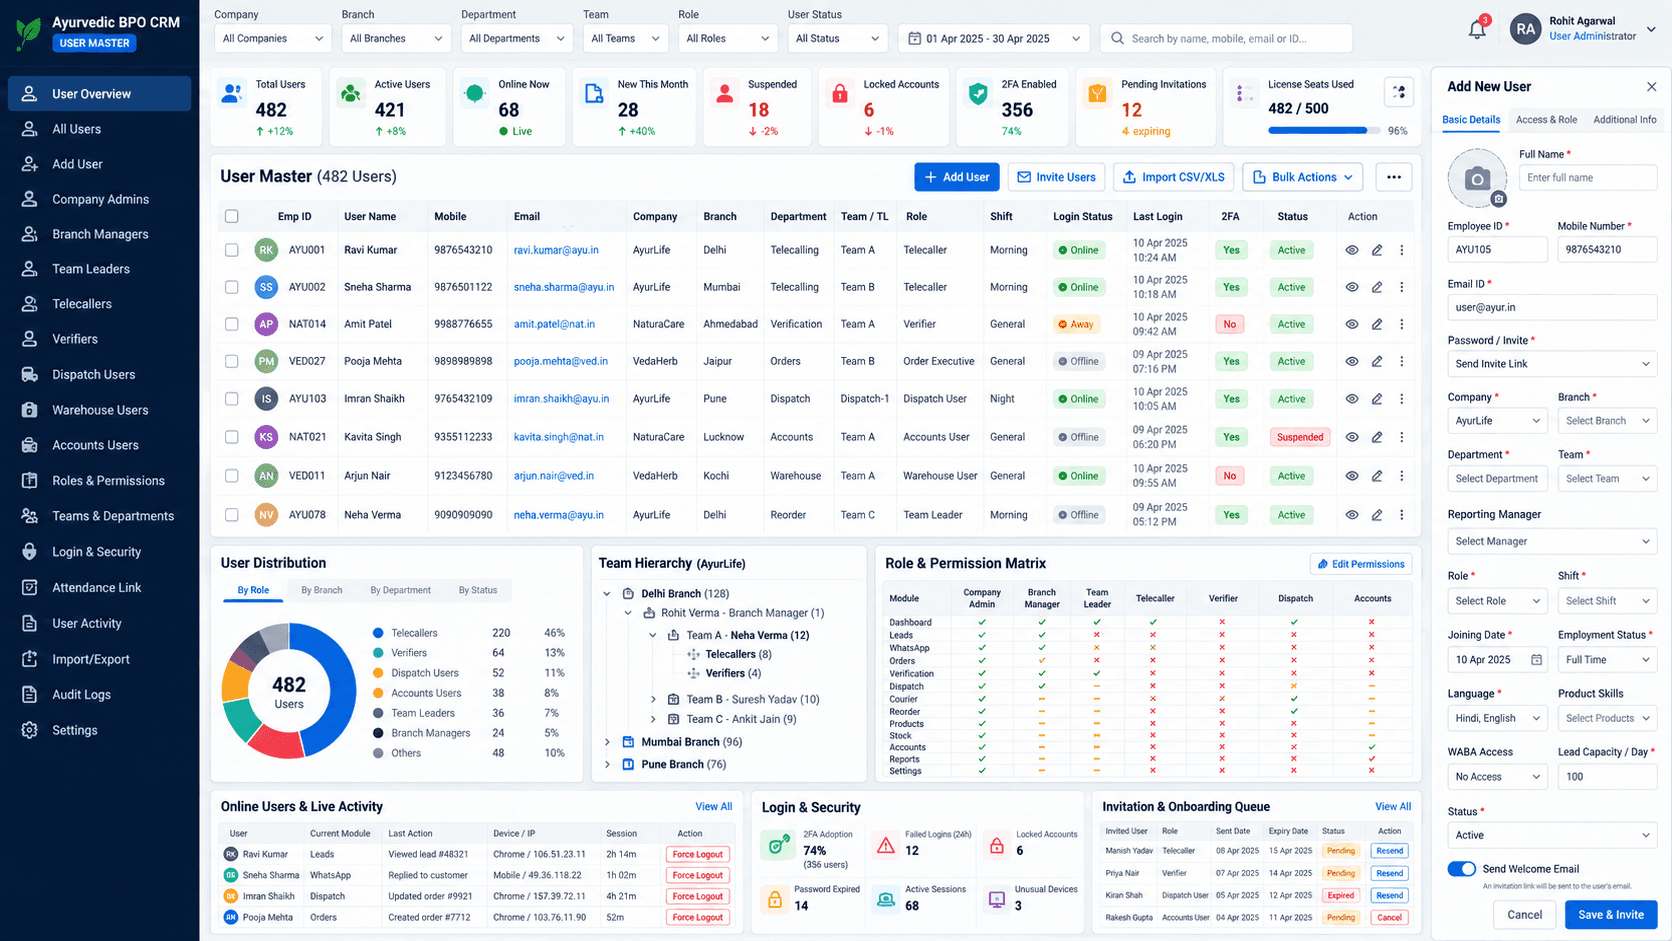Check the select-all checkbox in table header

(x=232, y=216)
